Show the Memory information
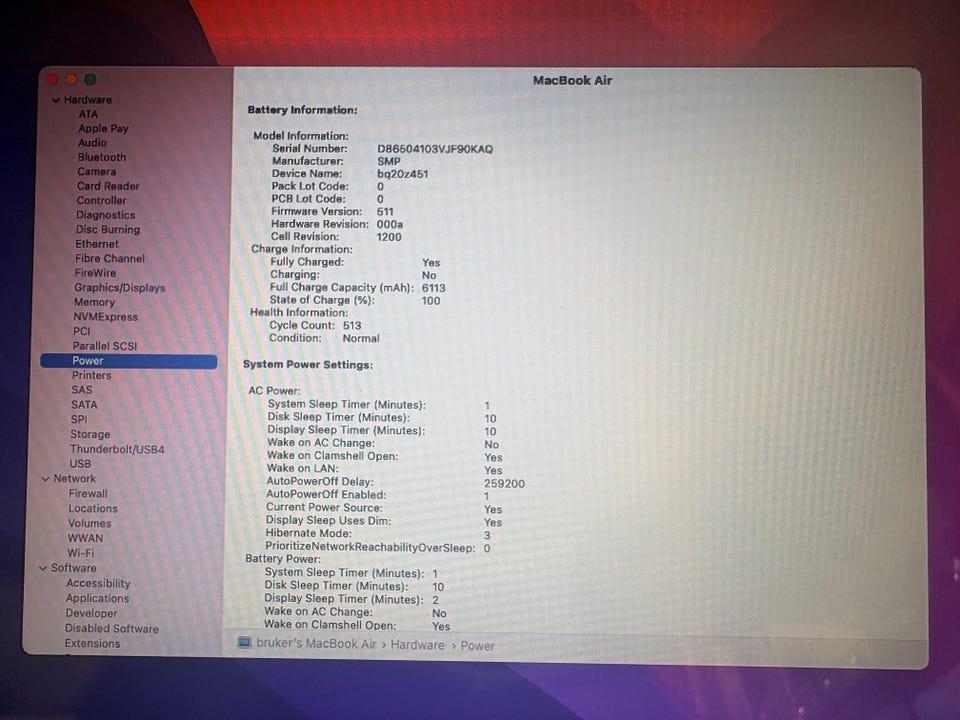The width and height of the screenshot is (960, 720). [x=94, y=302]
